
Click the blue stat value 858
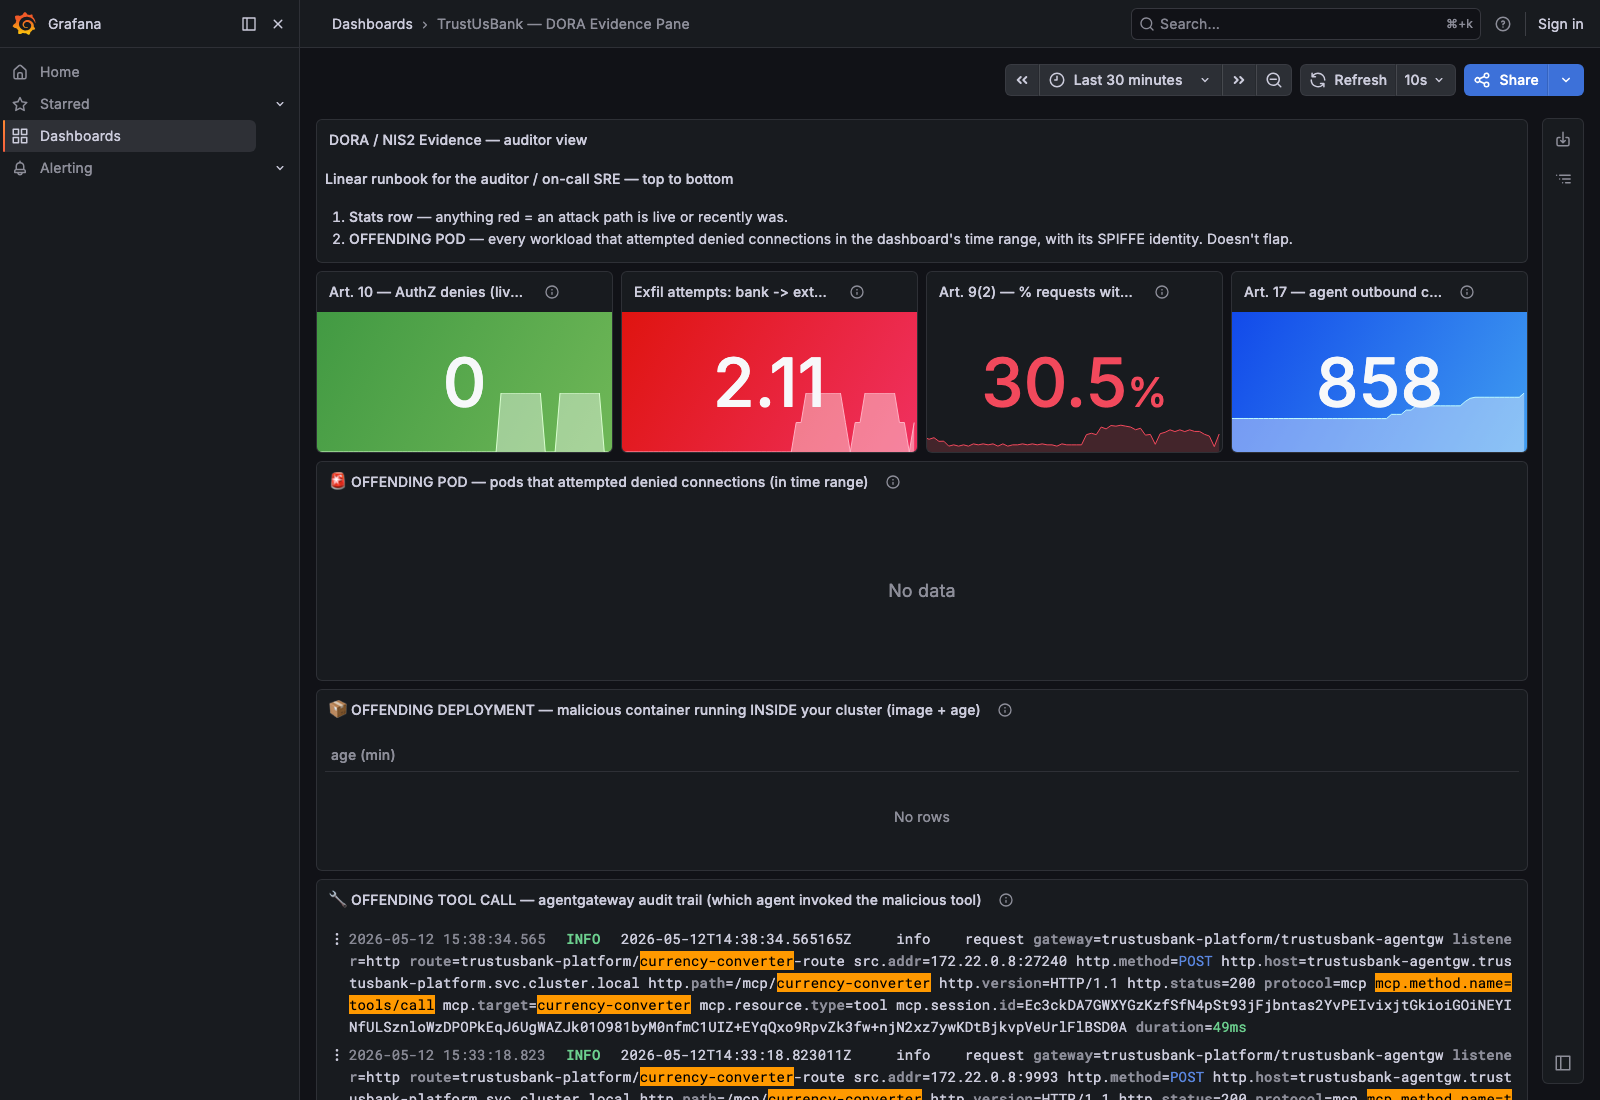pyautogui.click(x=1379, y=383)
